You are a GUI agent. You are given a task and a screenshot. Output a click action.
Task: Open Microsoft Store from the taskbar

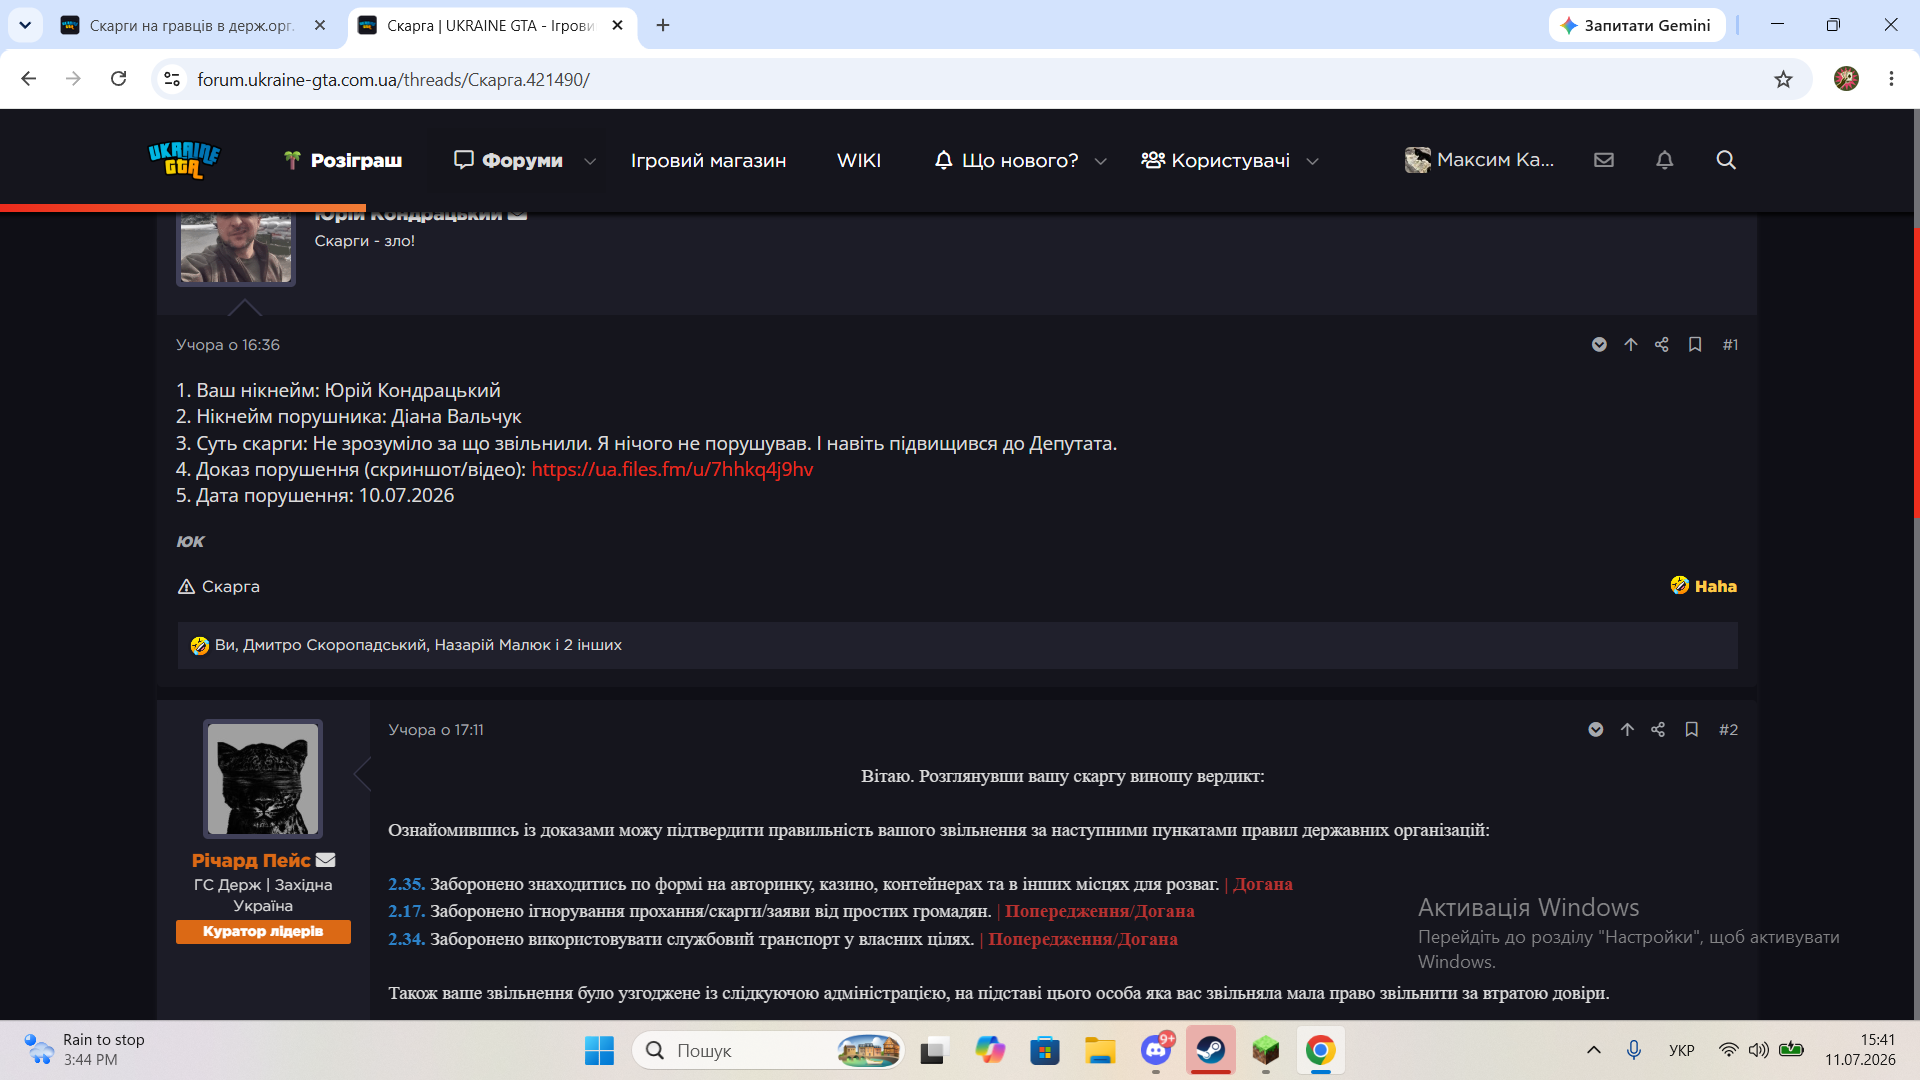[1045, 1050]
